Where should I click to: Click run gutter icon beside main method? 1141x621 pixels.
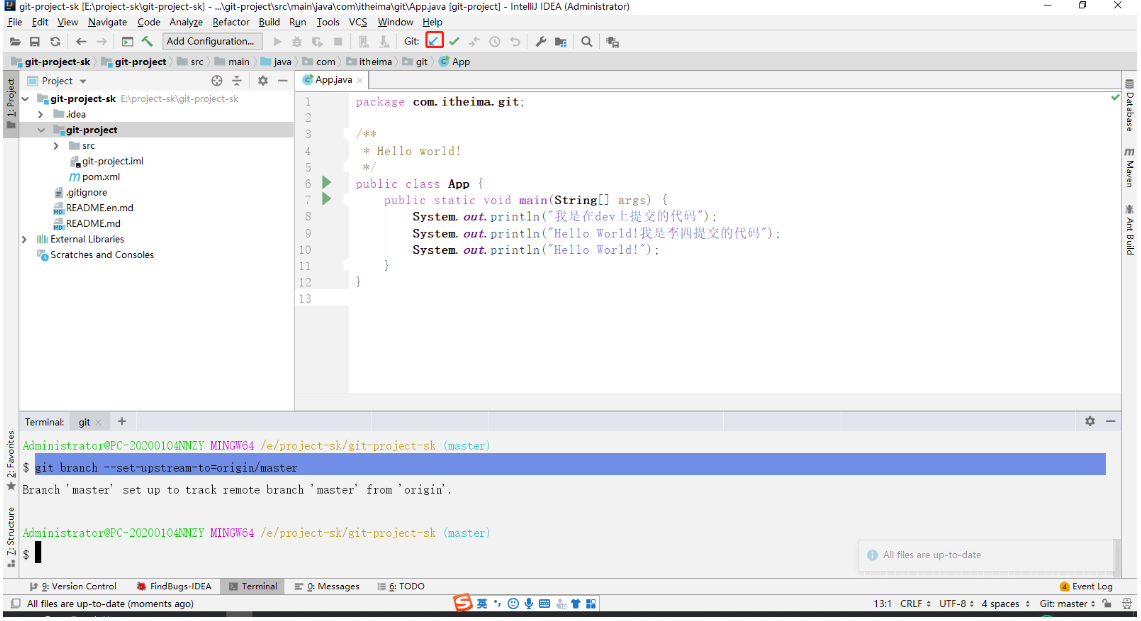click(327, 199)
